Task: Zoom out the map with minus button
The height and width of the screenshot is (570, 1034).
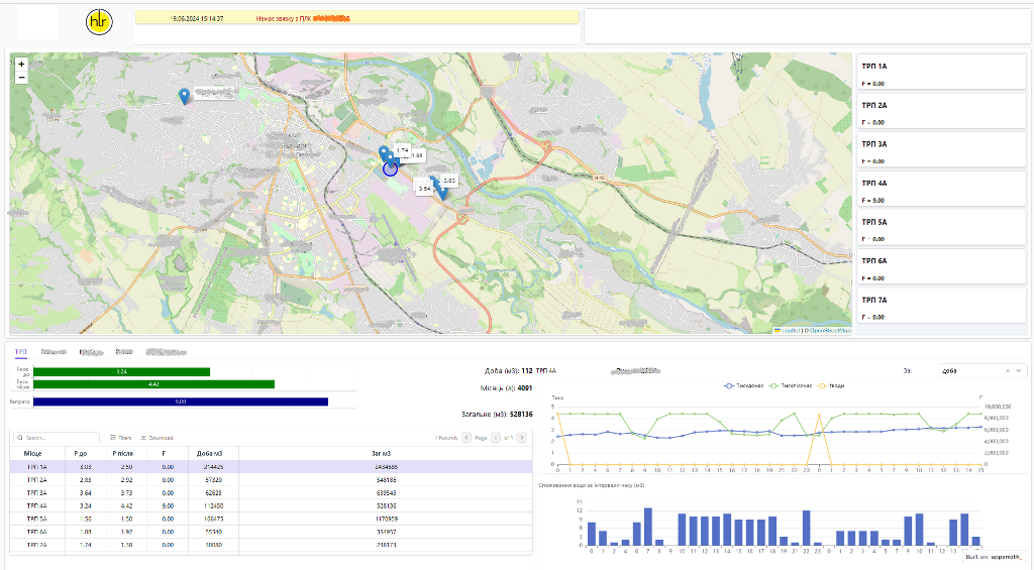Action: click(21, 77)
